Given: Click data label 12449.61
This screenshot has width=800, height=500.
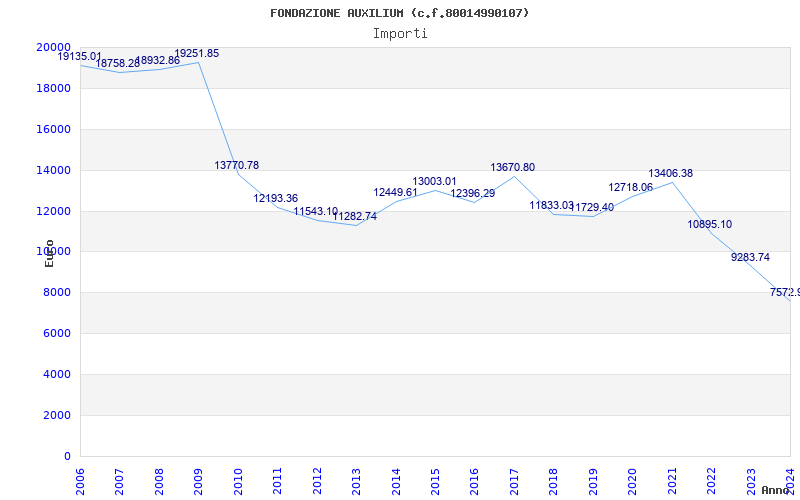Looking at the screenshot, I should coord(396,192).
